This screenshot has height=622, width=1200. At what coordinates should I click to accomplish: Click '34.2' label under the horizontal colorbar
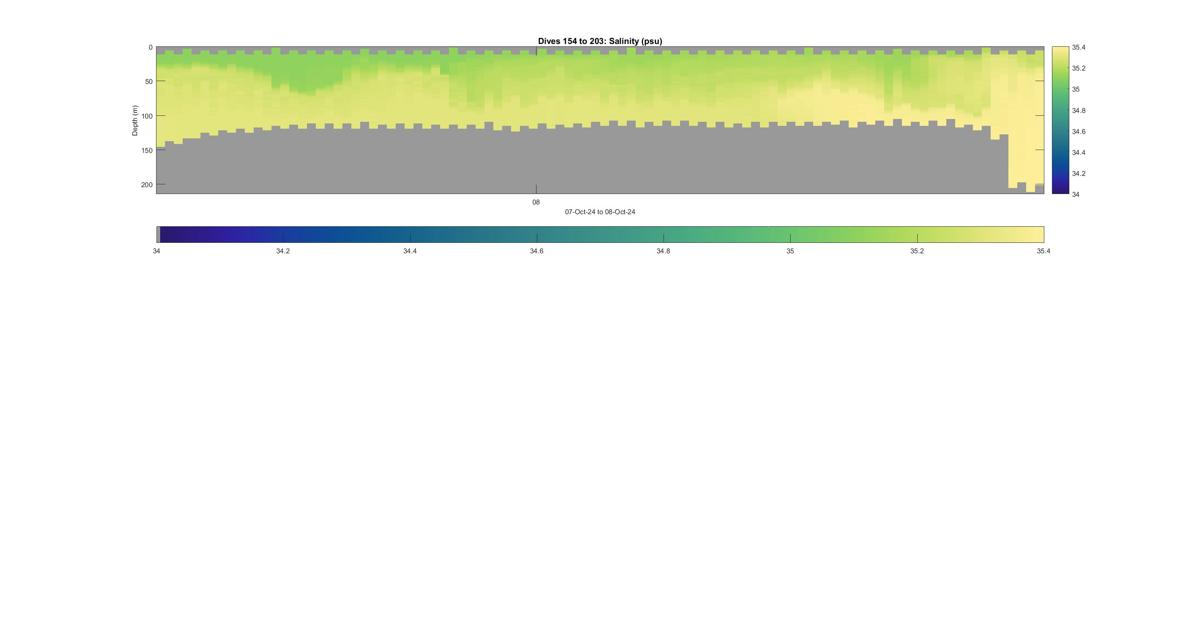coord(283,251)
